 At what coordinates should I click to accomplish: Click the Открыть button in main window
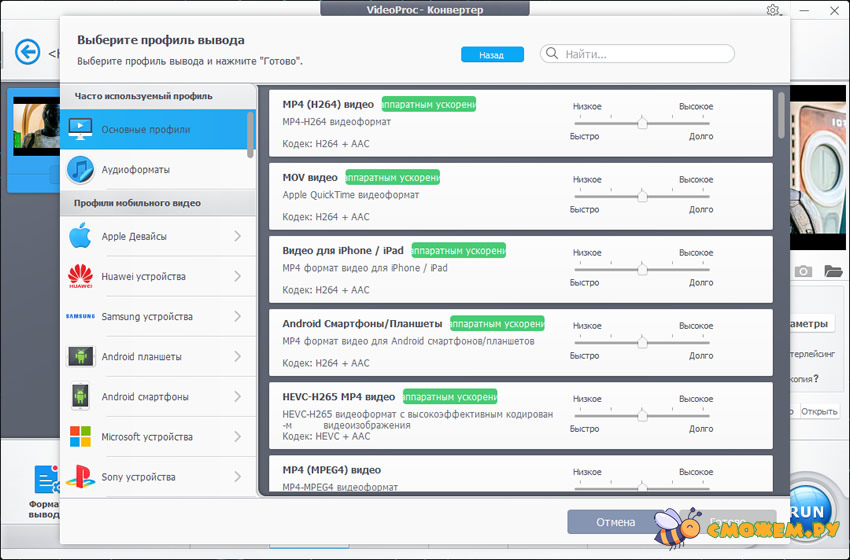819,411
